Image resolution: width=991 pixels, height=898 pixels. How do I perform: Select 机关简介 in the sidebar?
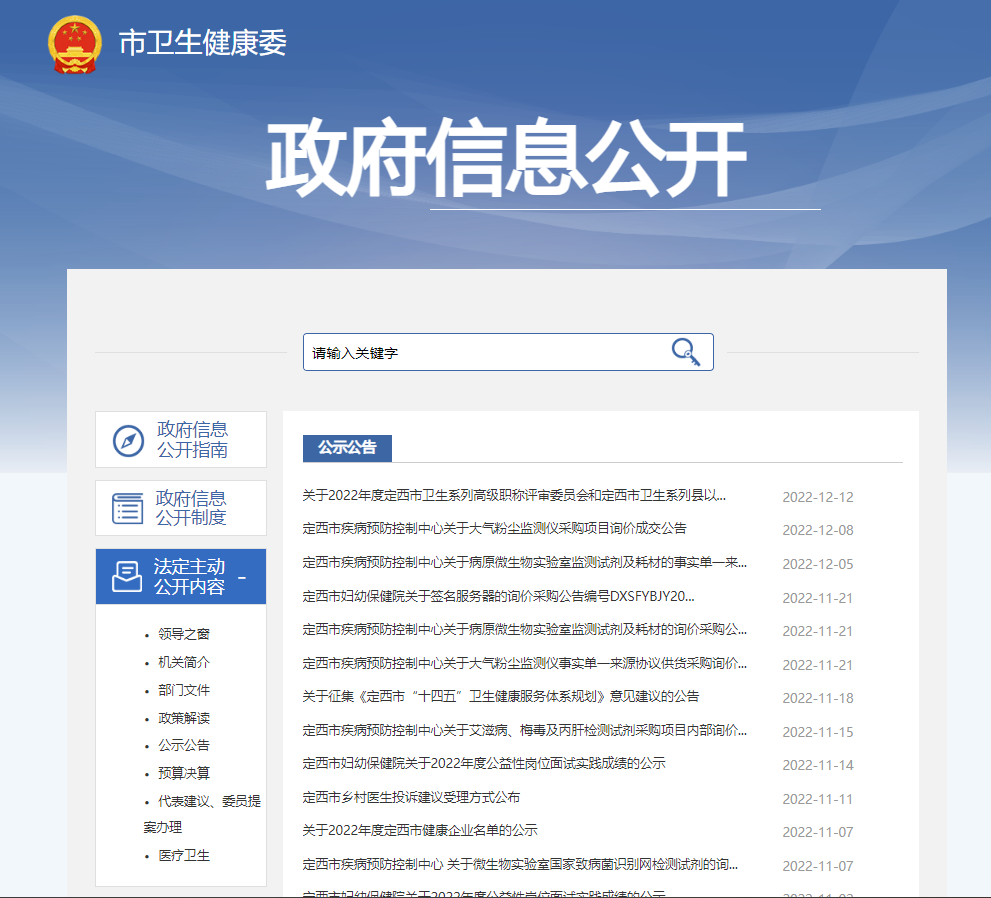coord(184,662)
